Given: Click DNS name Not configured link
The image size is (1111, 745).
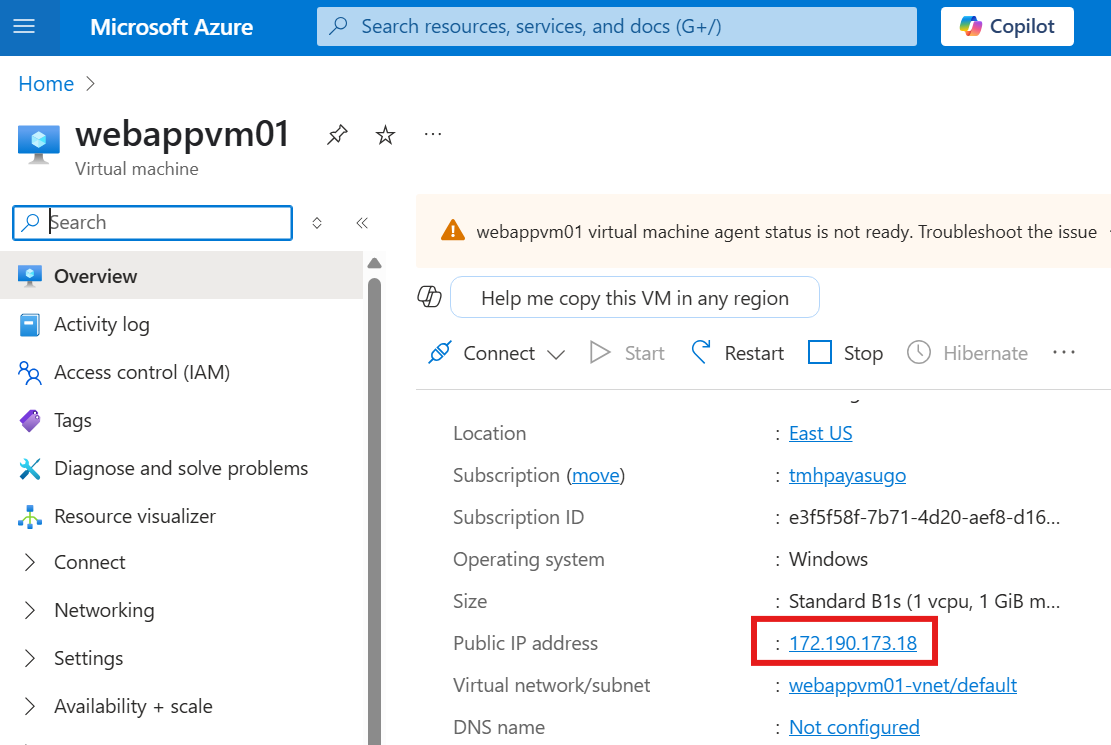Looking at the screenshot, I should 854,727.
